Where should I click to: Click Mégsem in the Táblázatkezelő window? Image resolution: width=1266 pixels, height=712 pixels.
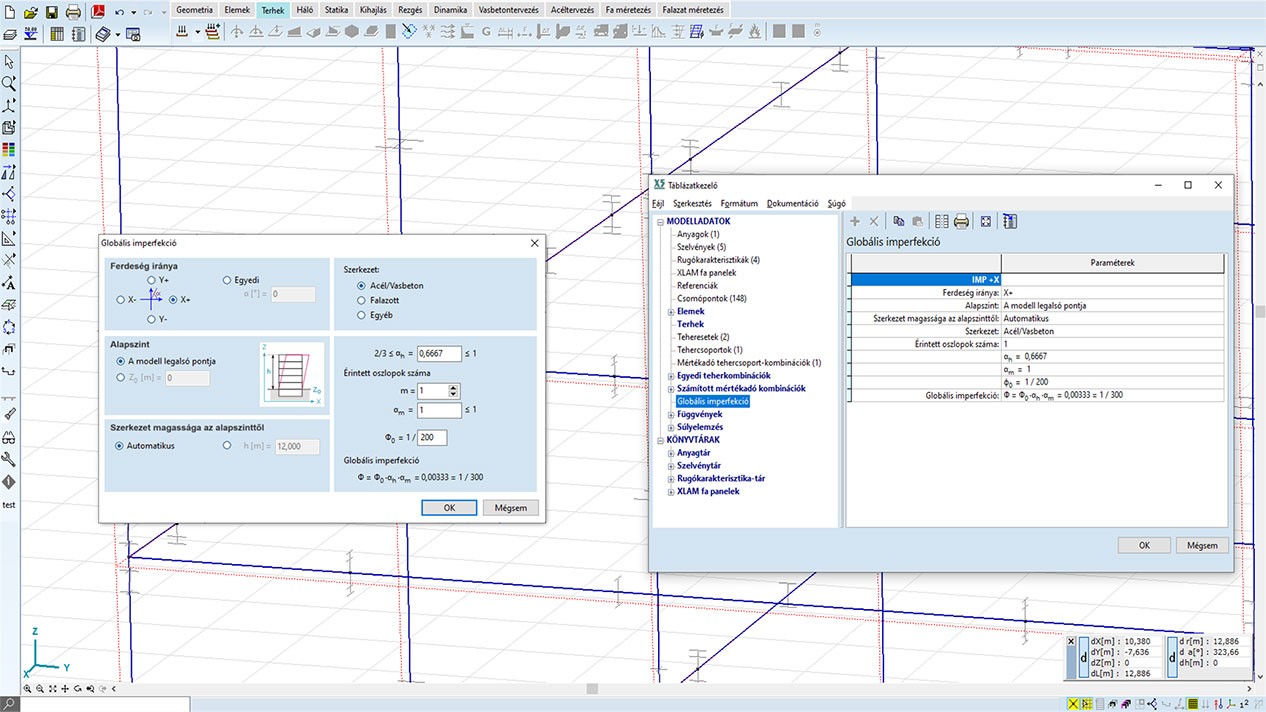click(1203, 545)
